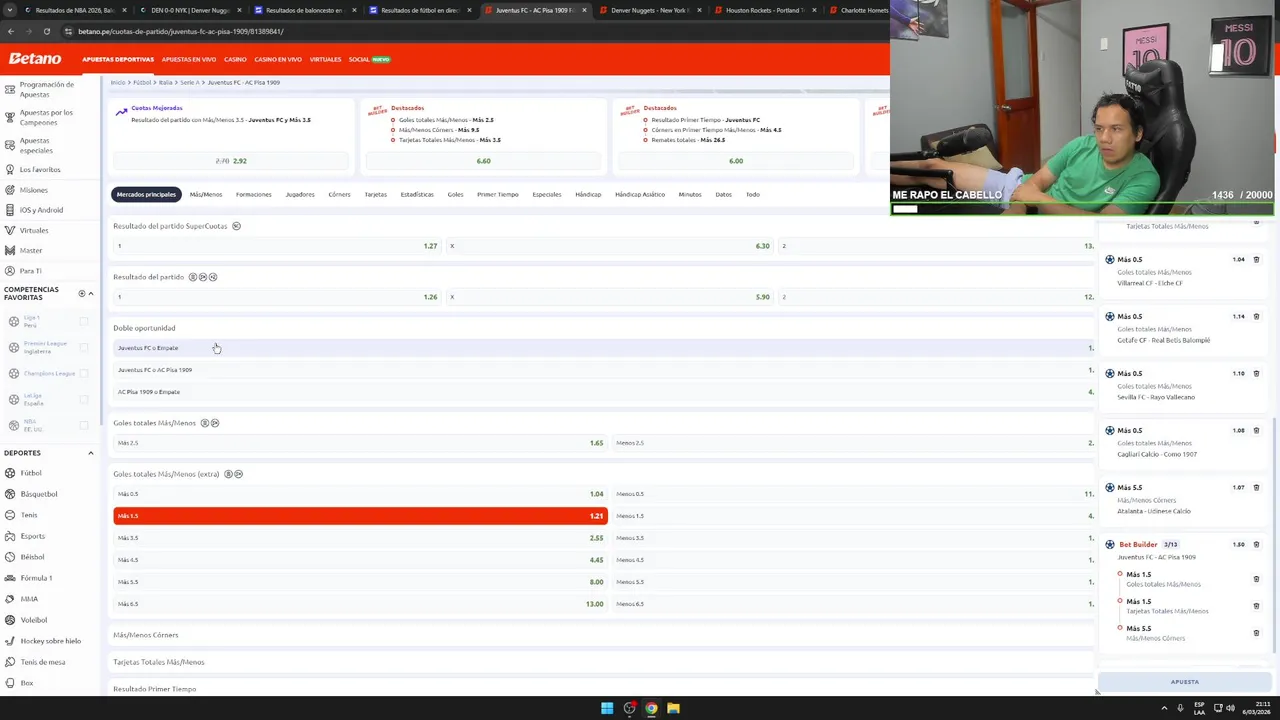Switch to Denver Nuggets - New York browser tab
Screen dimensions: 1280x720
[649, 10]
